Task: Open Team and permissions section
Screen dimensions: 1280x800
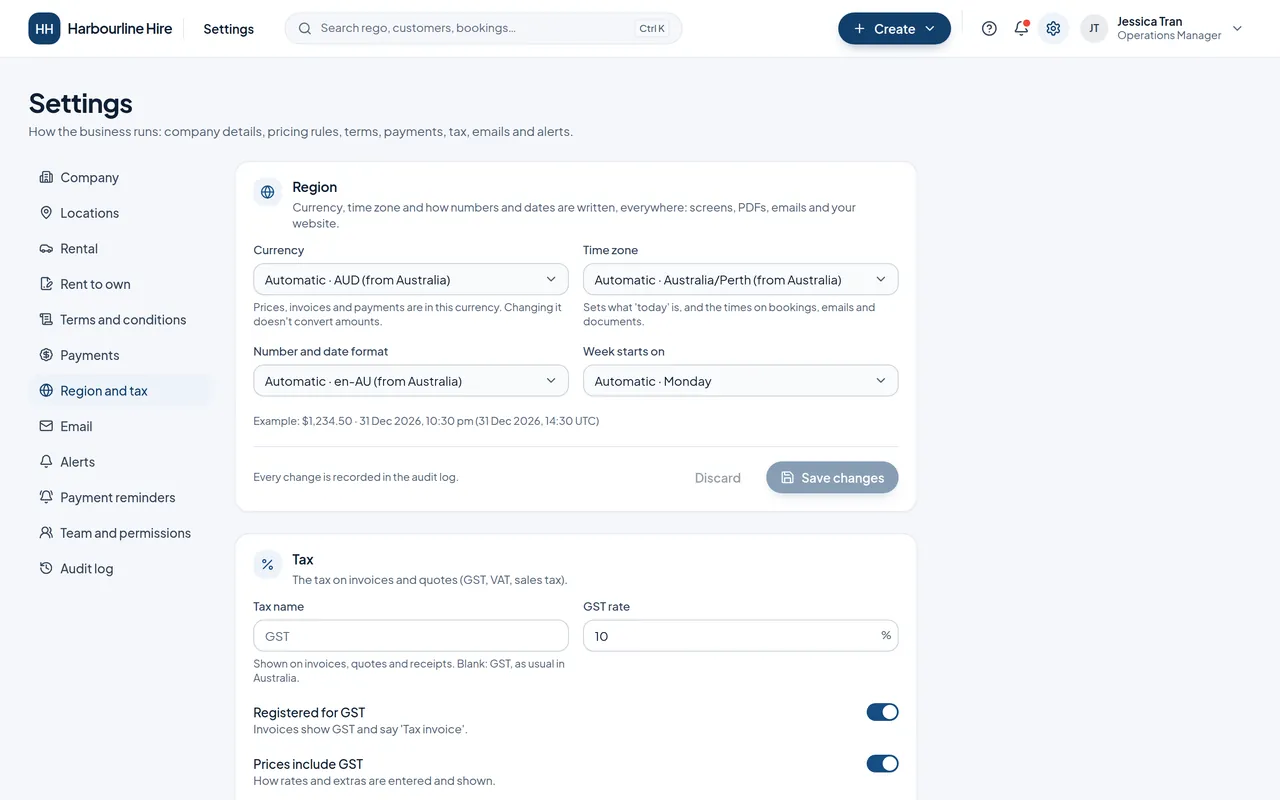Action: (121, 533)
